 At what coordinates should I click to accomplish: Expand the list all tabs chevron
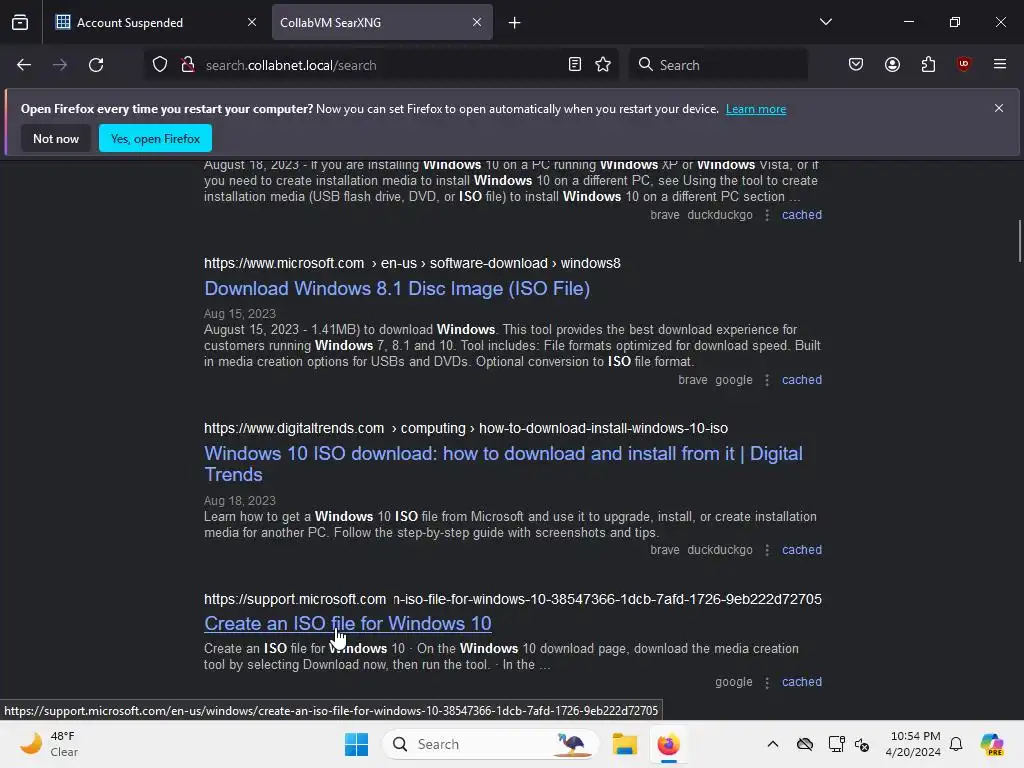click(825, 22)
